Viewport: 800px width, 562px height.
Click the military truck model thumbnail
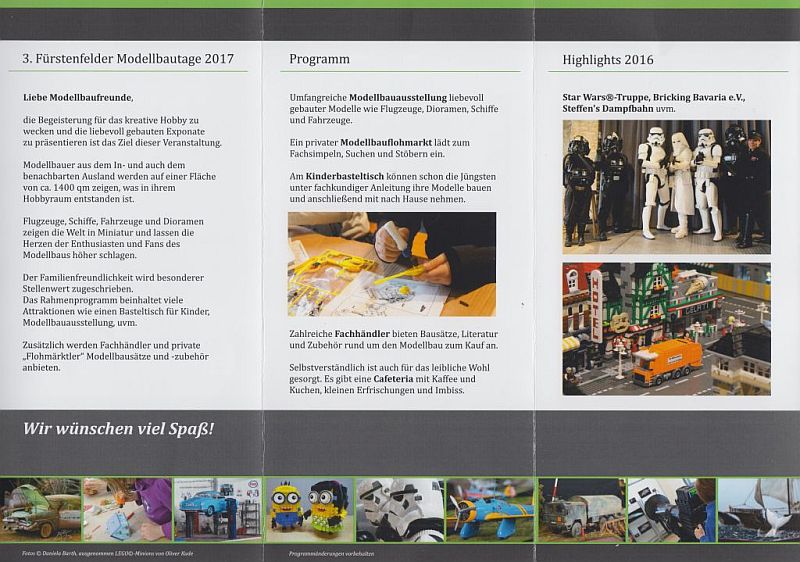pyautogui.click(x=581, y=509)
